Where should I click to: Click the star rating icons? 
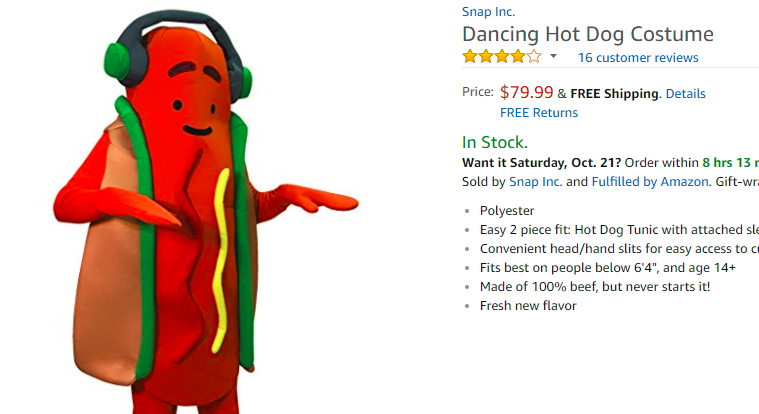coord(501,57)
